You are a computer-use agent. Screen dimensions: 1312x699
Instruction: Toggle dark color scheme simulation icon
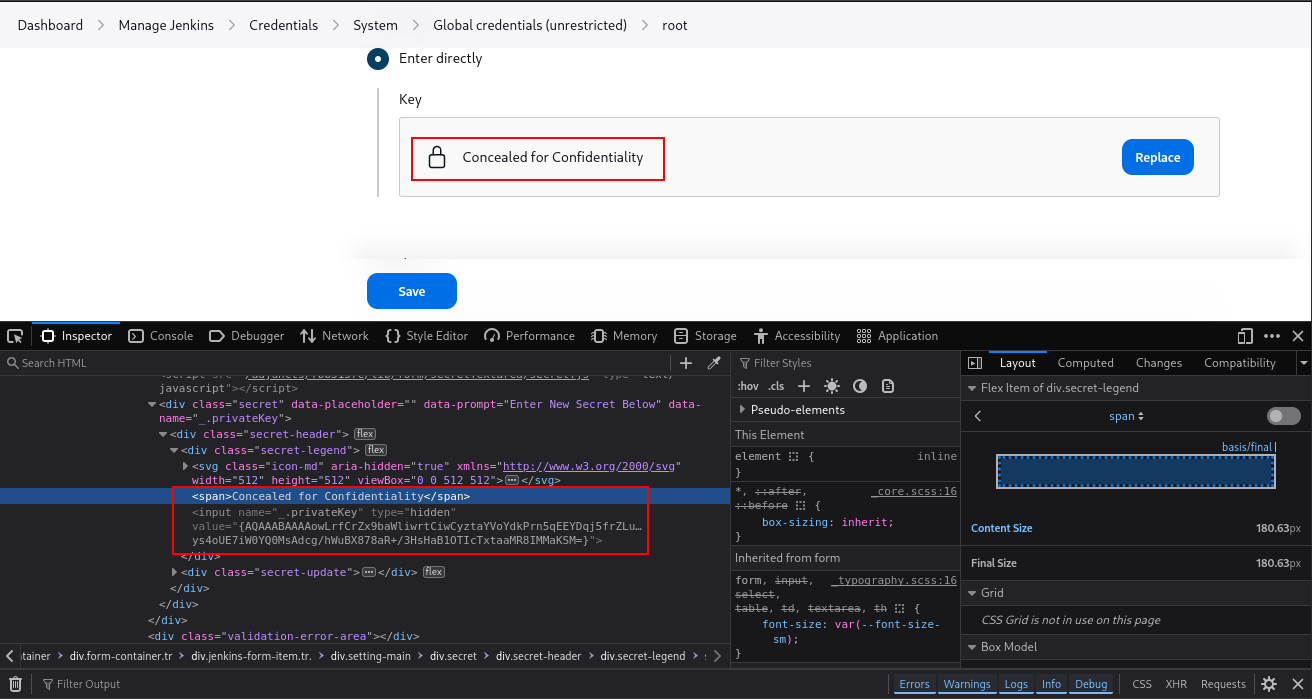[859, 386]
